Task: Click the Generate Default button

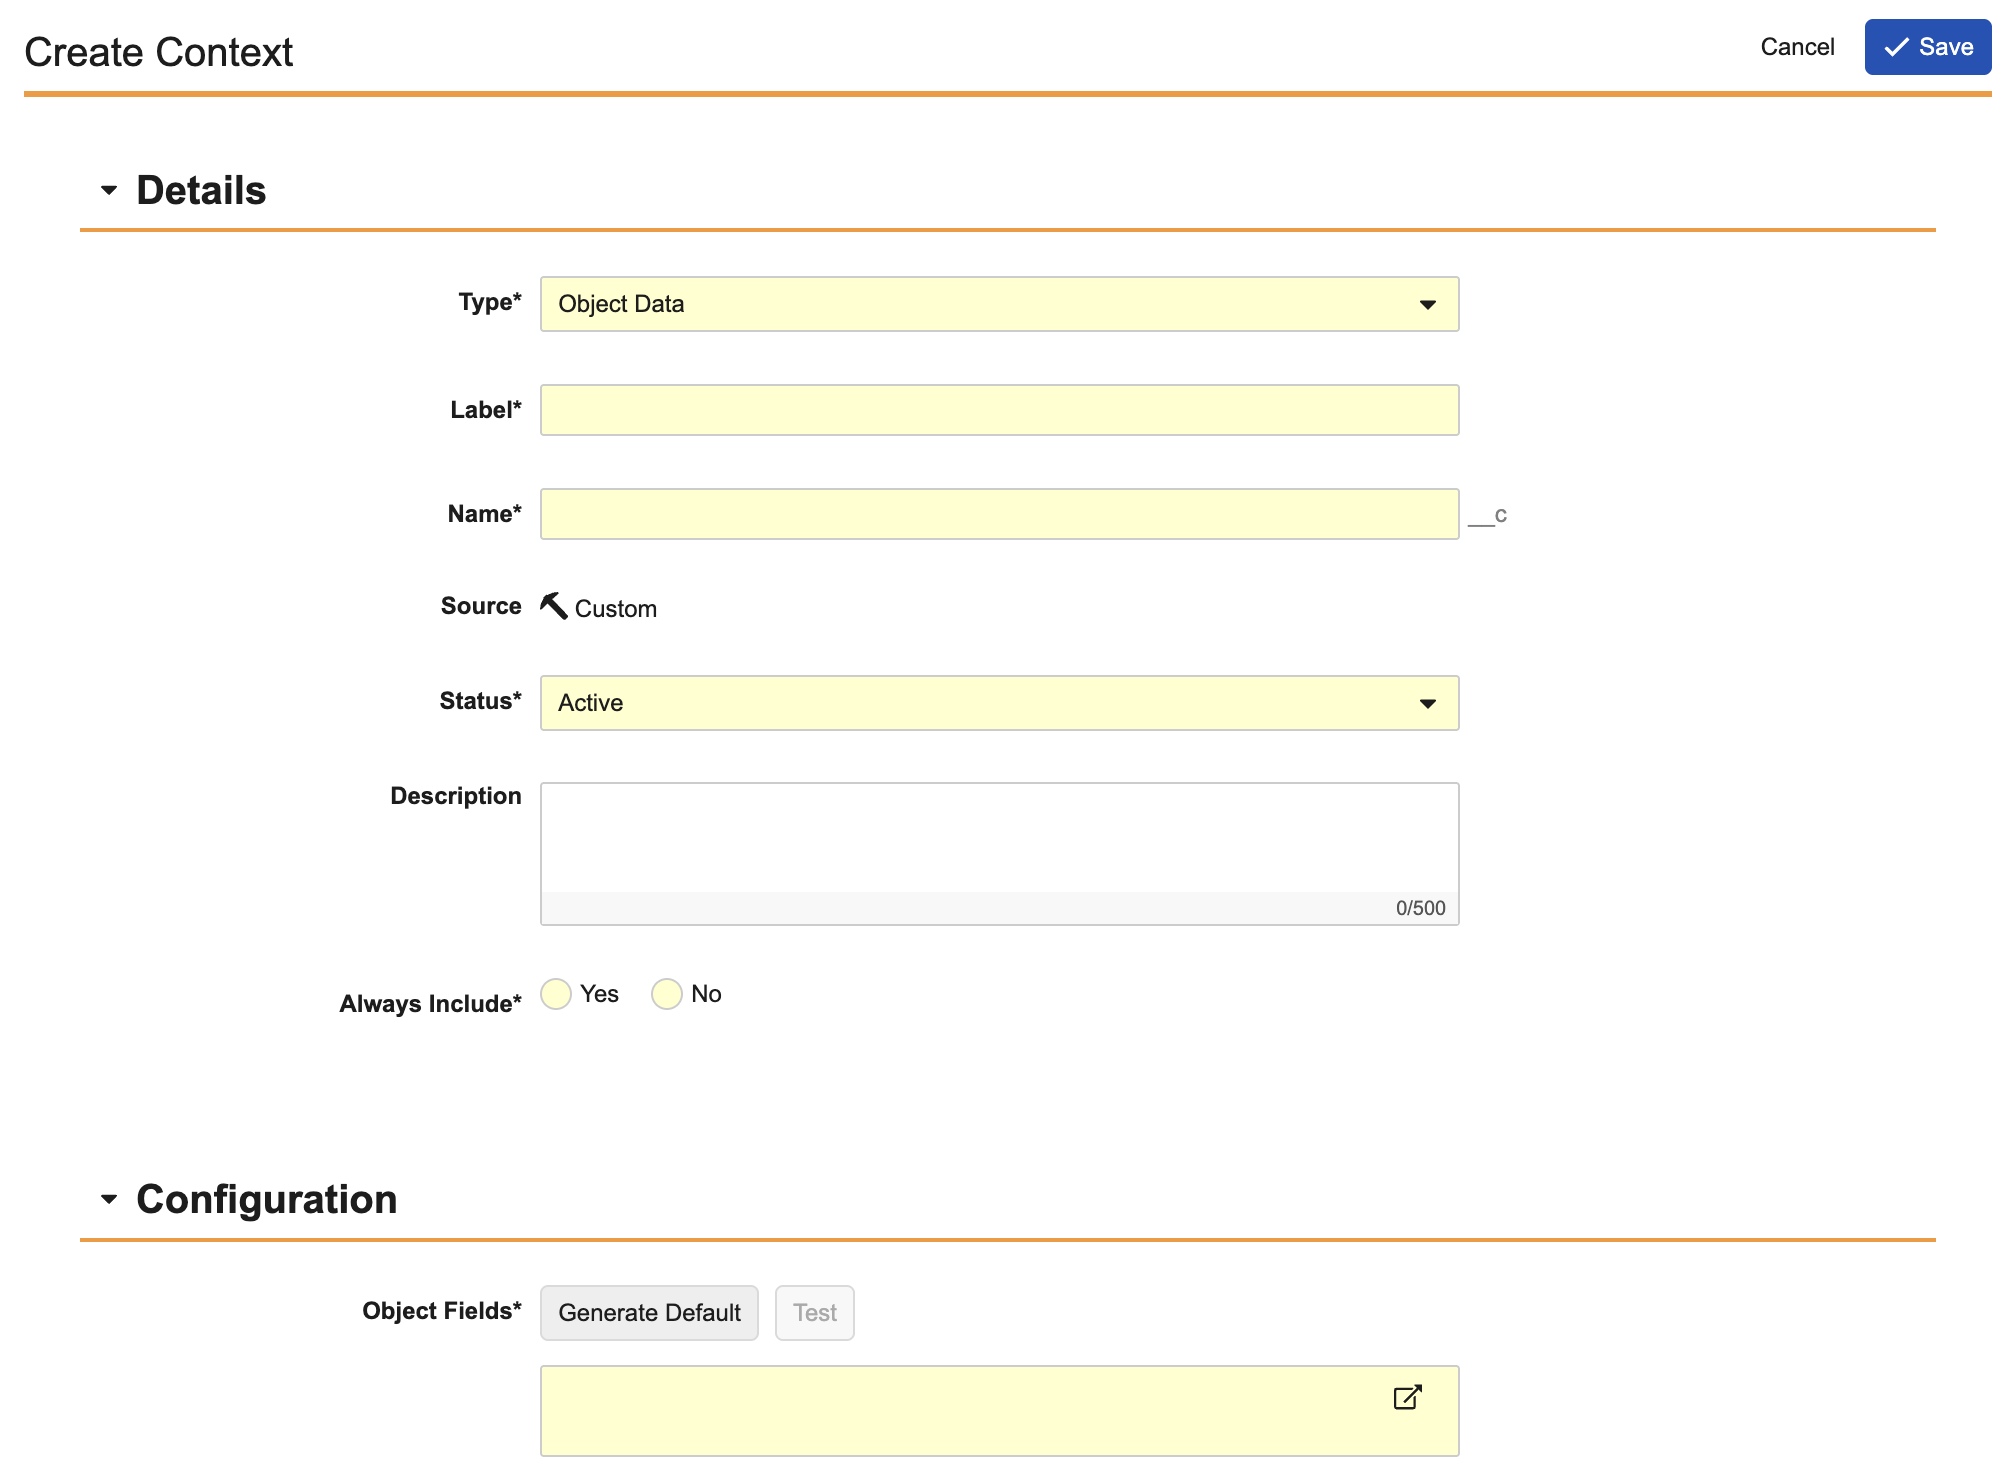Action: (x=649, y=1313)
